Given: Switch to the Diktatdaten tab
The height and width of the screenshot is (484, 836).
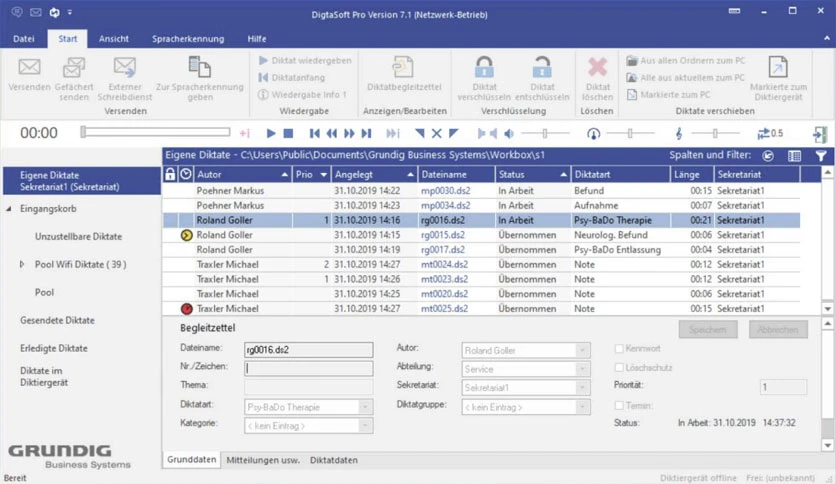Looking at the screenshot, I should coord(334,460).
